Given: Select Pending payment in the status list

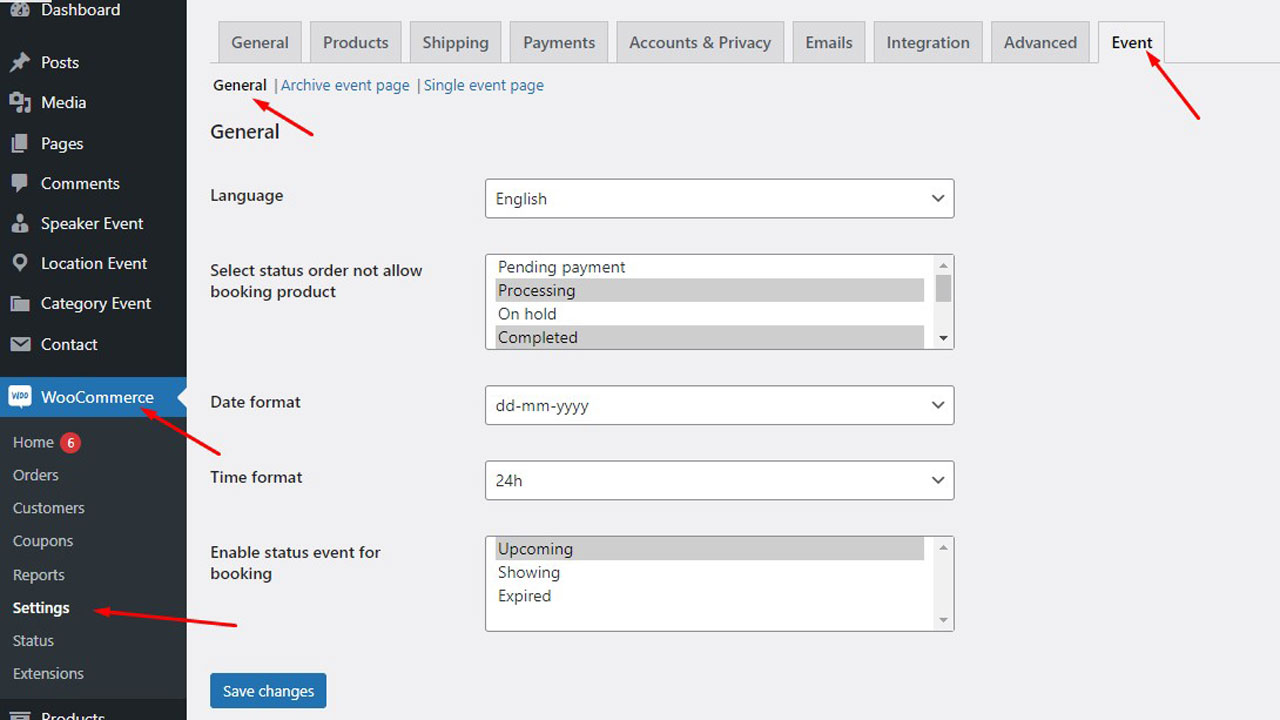Looking at the screenshot, I should (x=560, y=267).
